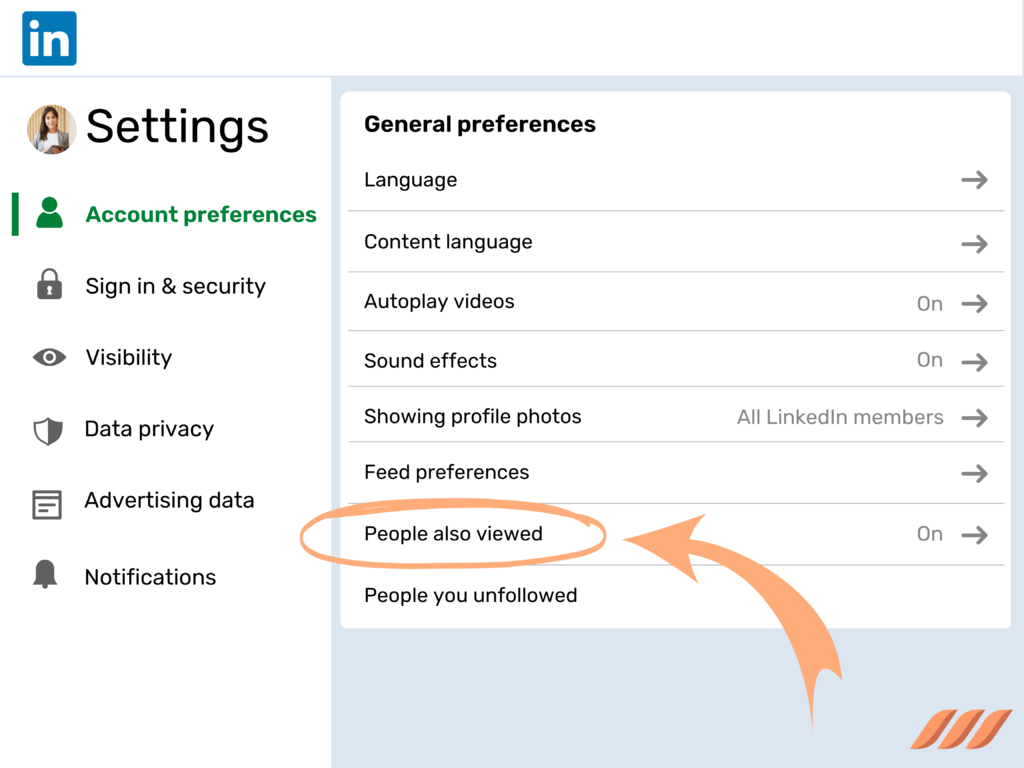The image size is (1024, 768).
Task: Click the profile photo beside Settings
Action: tap(51, 129)
